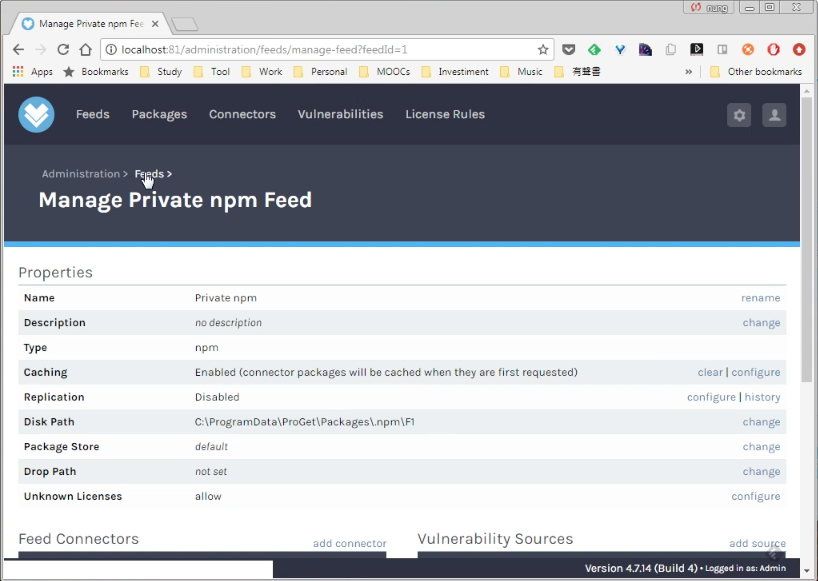Open the Packages navigation menu
Screen dimensions: 818x581
click(159, 114)
